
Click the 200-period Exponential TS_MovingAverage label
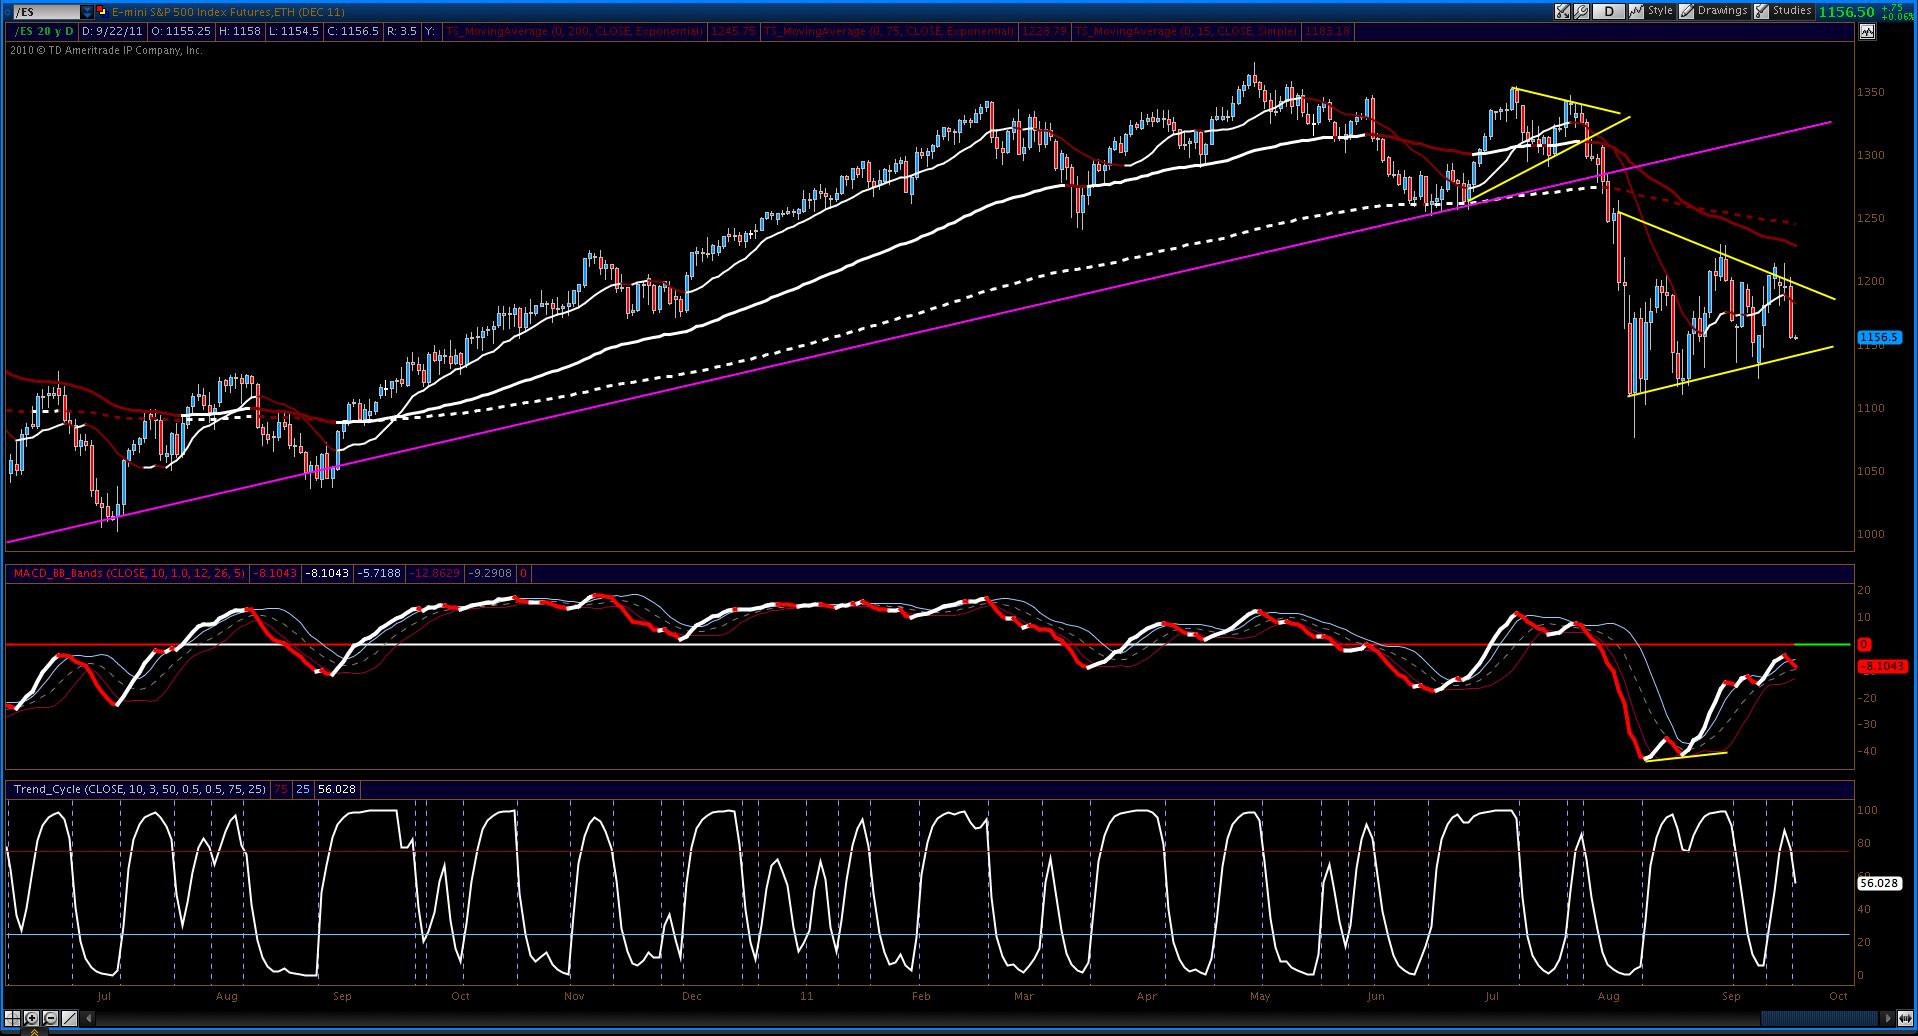point(575,32)
